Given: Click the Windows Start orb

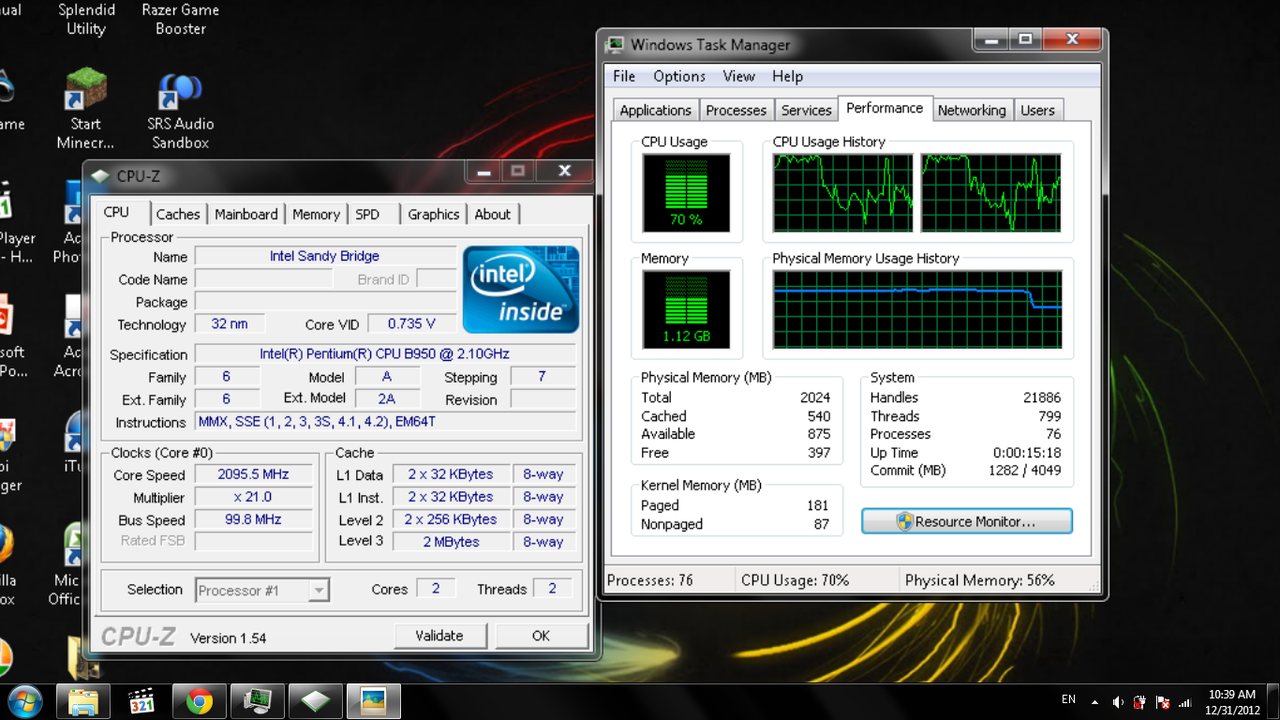Looking at the screenshot, I should [x=25, y=701].
